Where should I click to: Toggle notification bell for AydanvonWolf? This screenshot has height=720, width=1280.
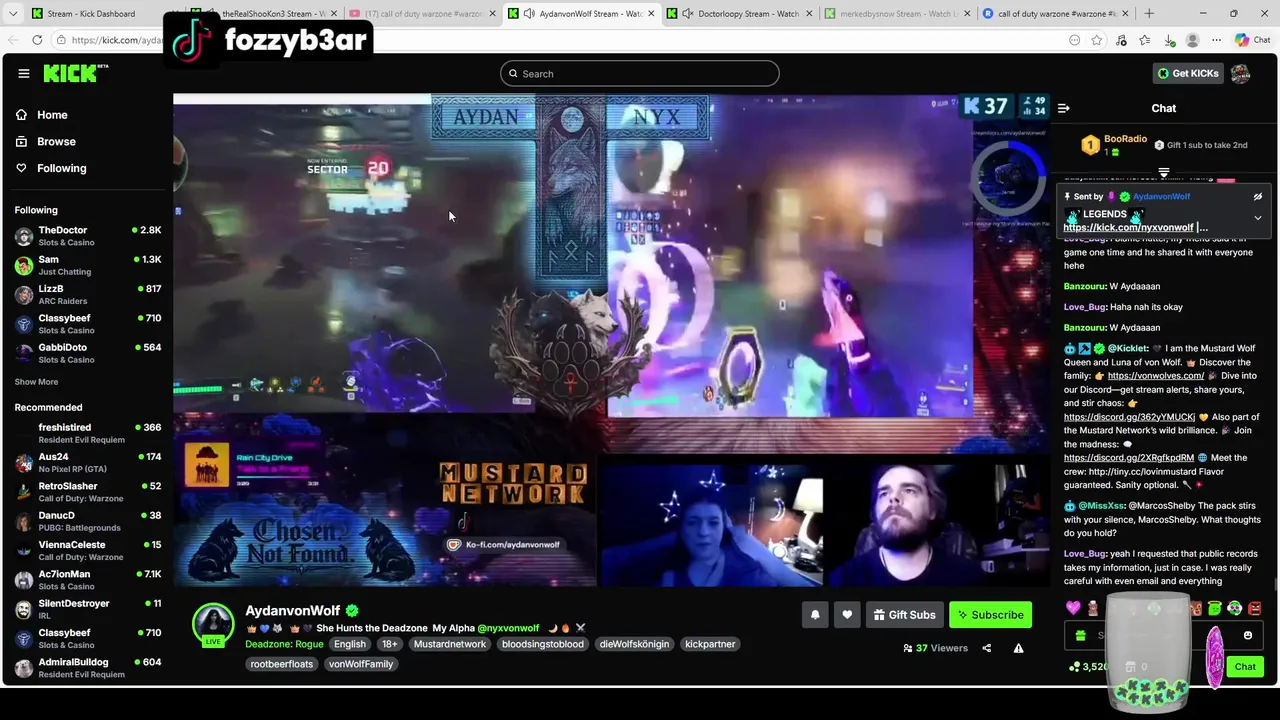(815, 615)
